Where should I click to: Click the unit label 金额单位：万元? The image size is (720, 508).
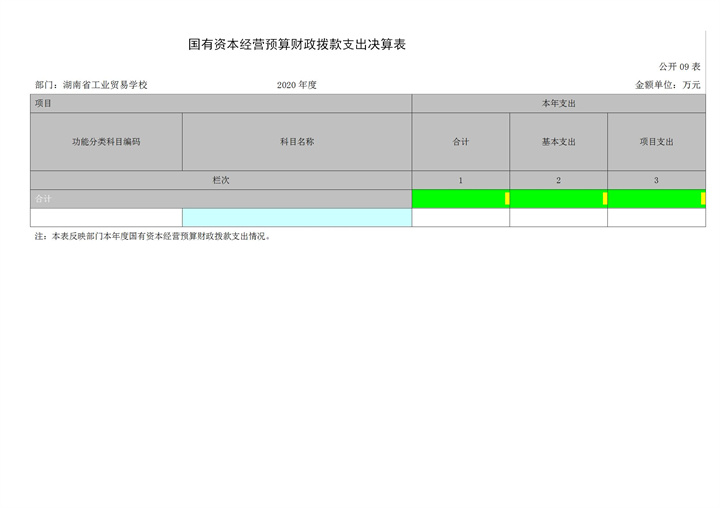coord(668,85)
